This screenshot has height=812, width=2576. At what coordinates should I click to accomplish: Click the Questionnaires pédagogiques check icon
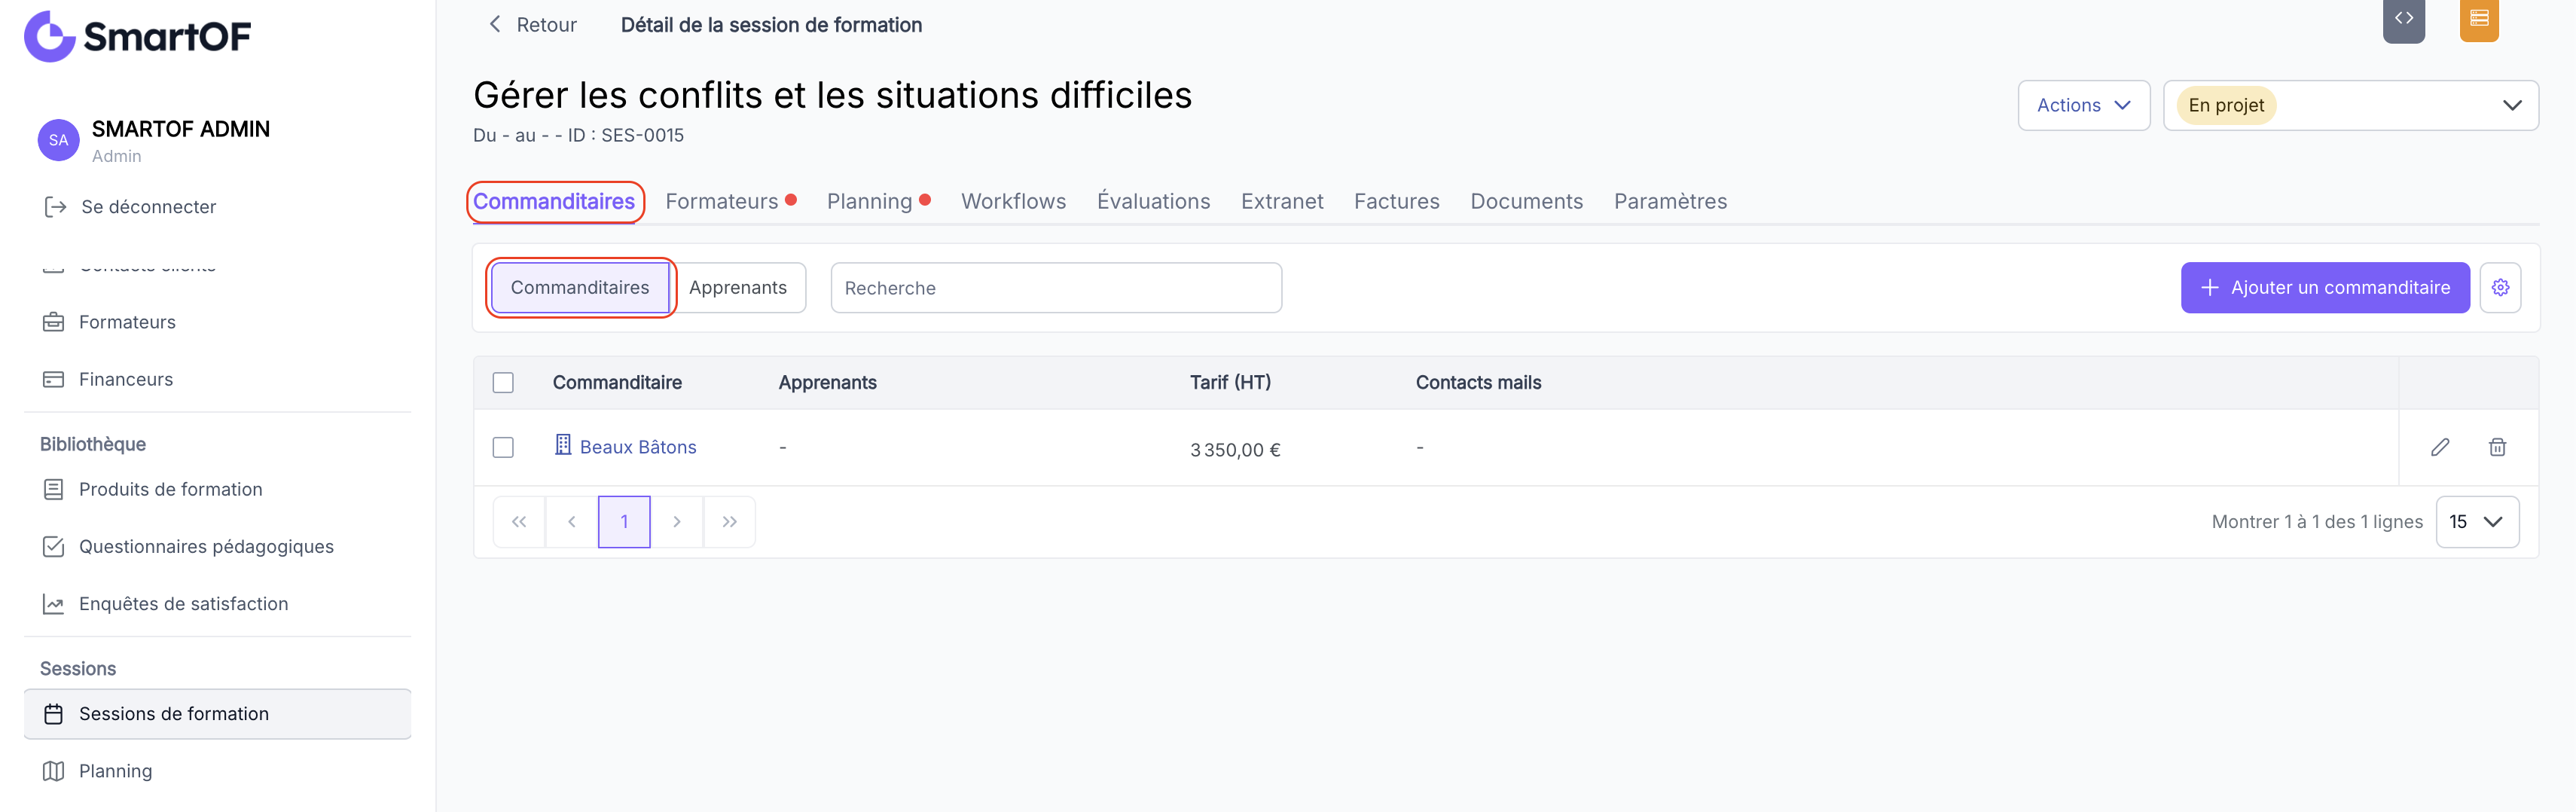(53, 546)
